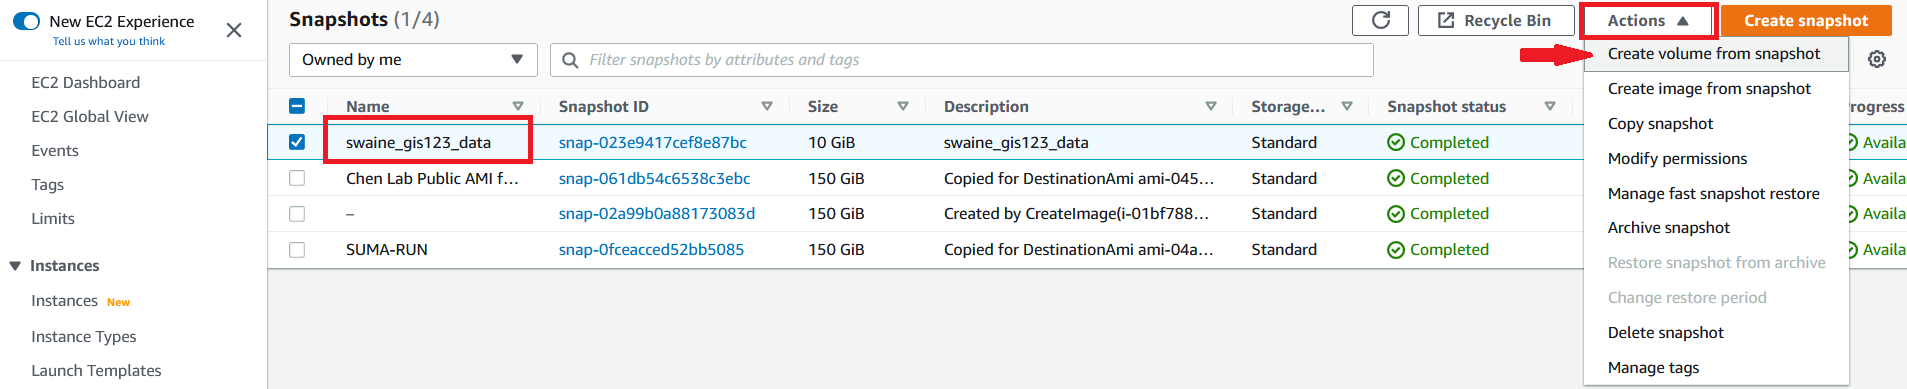This screenshot has width=1907, height=389.
Task: Click Completed status icon for swaine_gis123_data
Action: [x=1396, y=142]
